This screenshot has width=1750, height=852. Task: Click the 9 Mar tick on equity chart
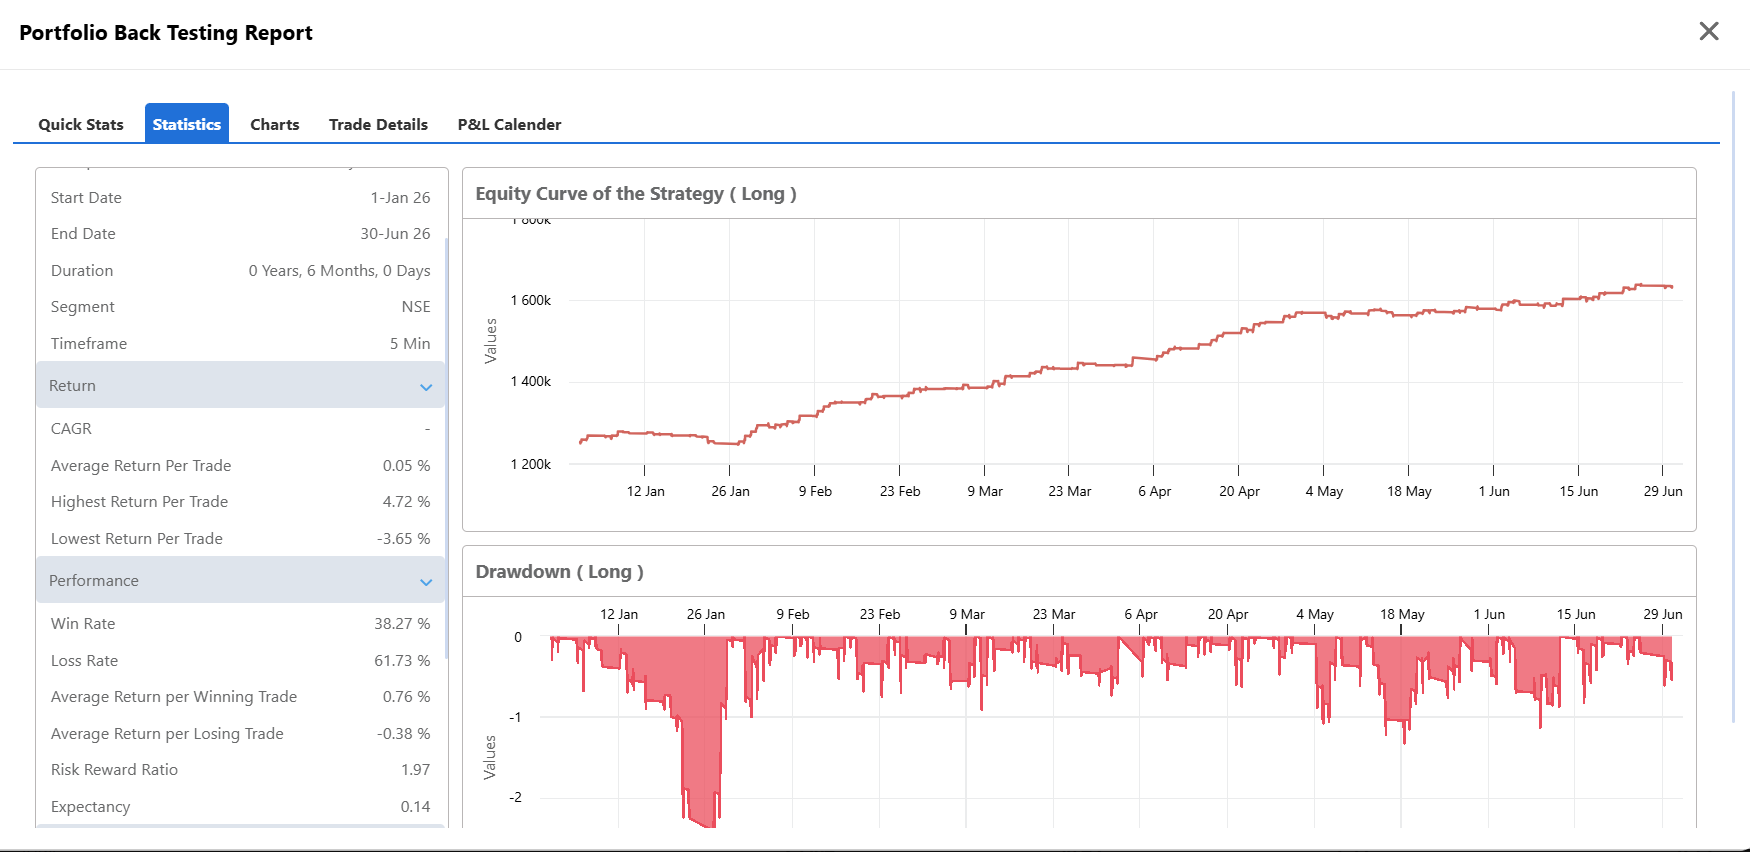click(985, 491)
